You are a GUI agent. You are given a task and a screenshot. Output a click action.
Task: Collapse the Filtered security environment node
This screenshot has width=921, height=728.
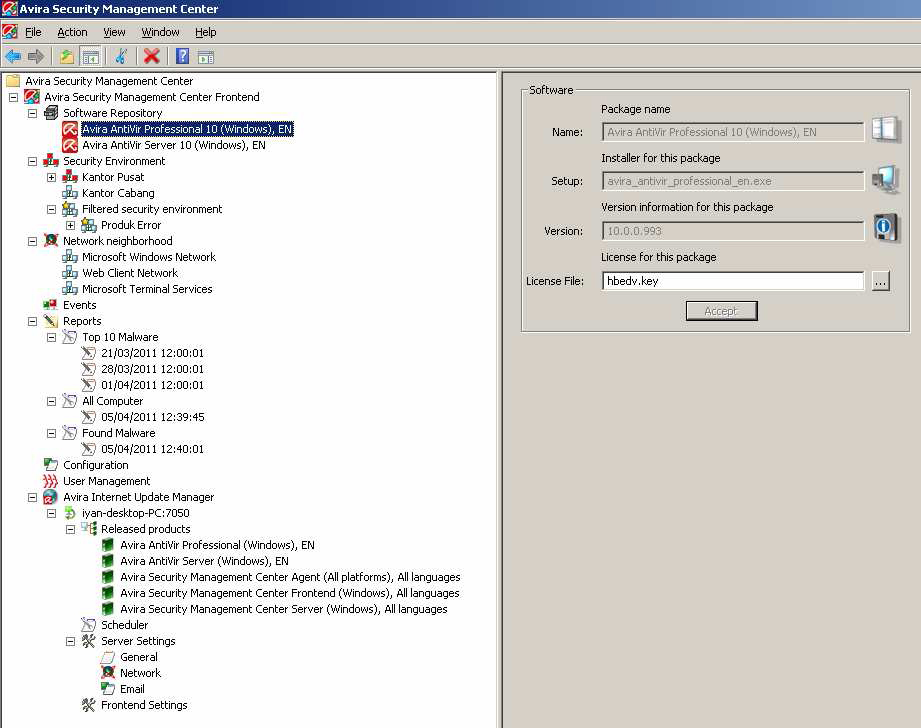(x=52, y=209)
